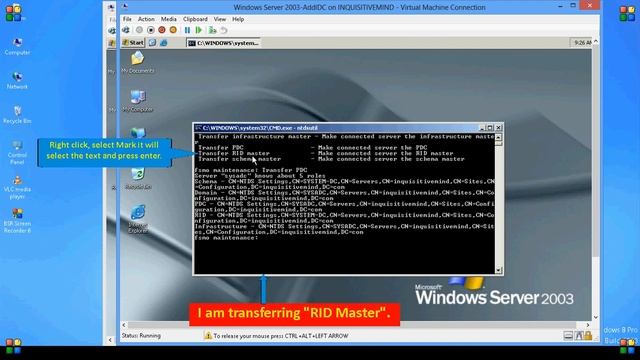Click the Snapshot toolbar icon
Image resolution: width=640 pixels, height=360 pixels.
coord(212,30)
